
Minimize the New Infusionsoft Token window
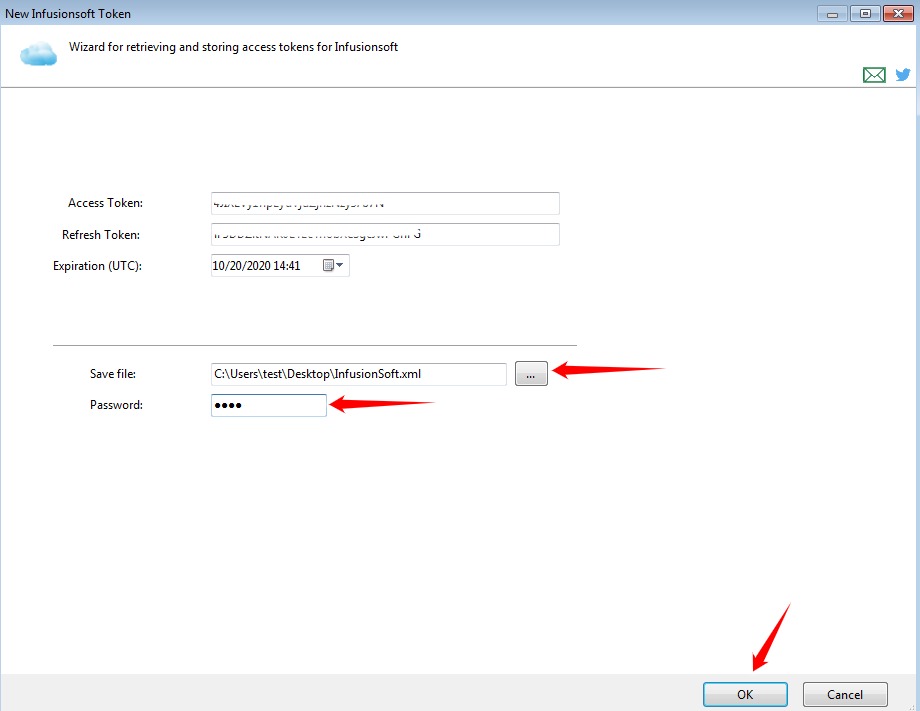click(833, 13)
